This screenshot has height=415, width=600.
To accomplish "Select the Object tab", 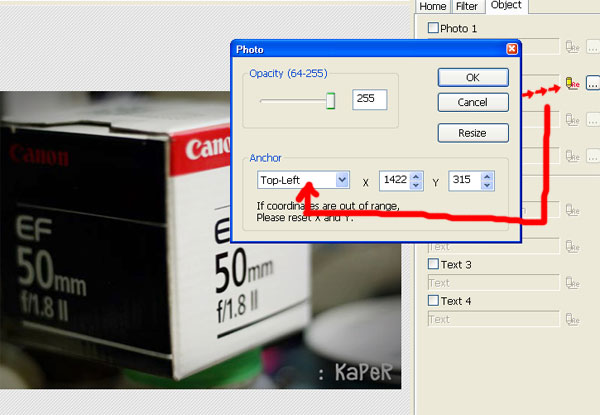I will 506,5.
